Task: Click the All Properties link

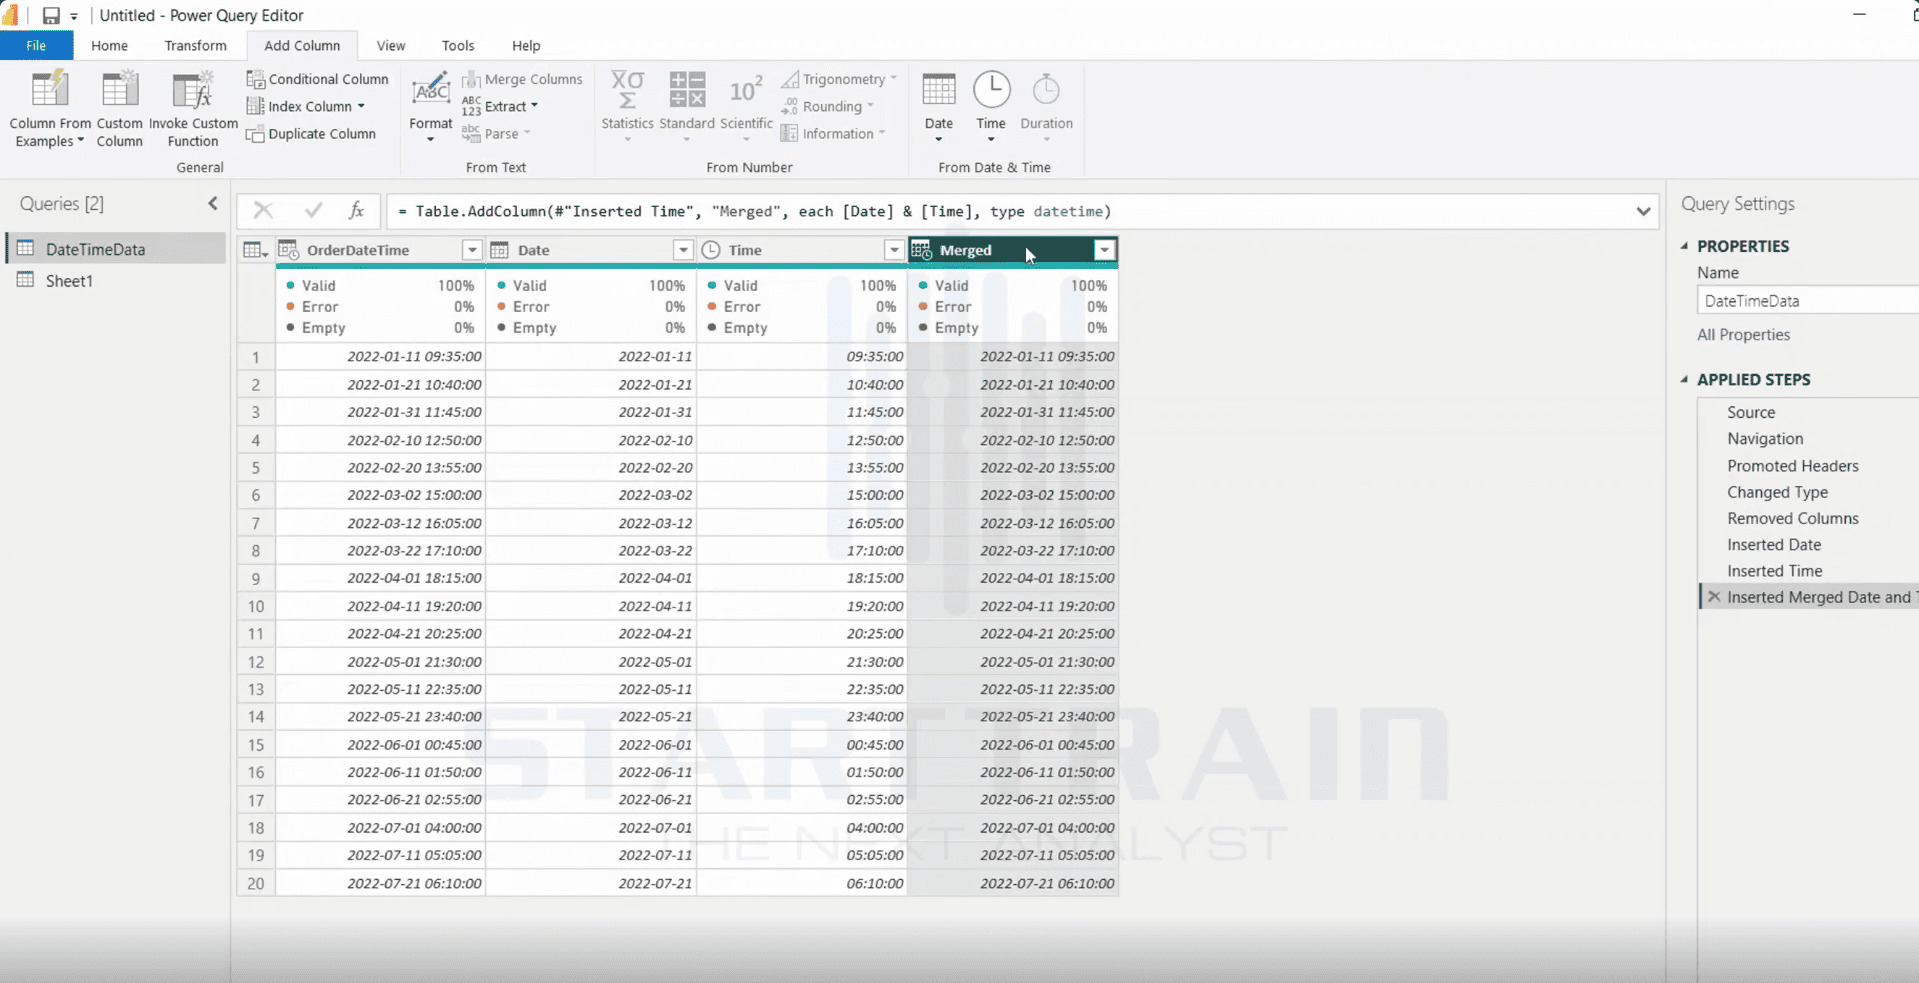Action: (x=1743, y=335)
